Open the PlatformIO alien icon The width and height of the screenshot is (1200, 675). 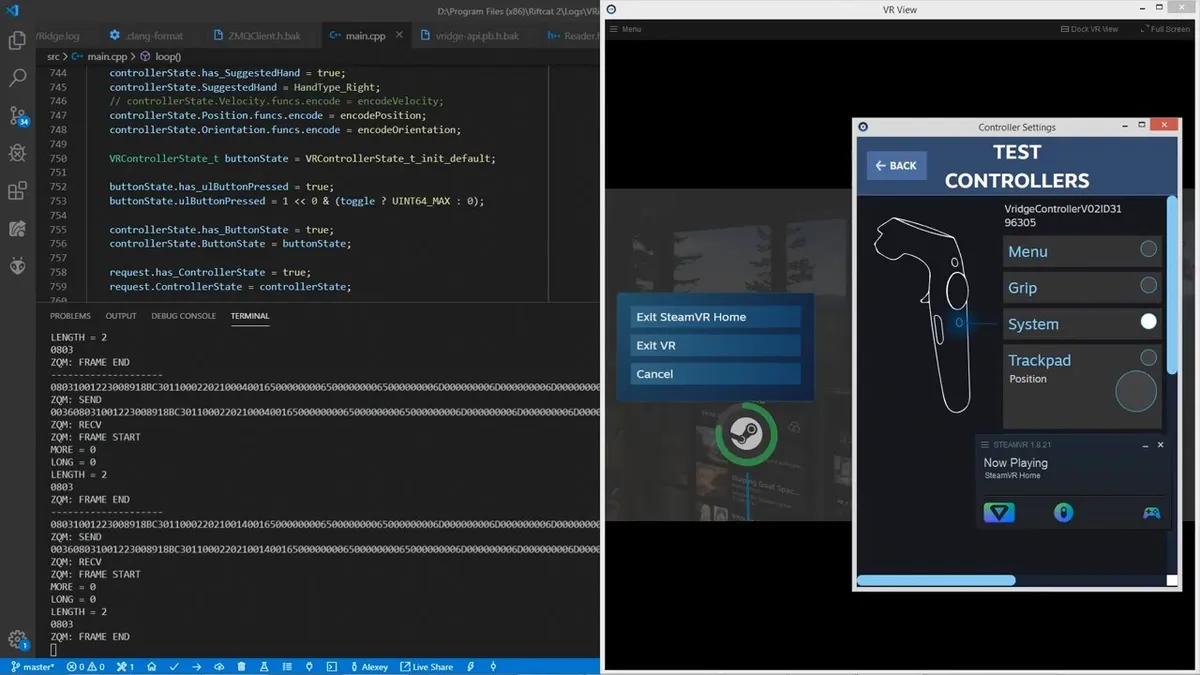(17, 266)
